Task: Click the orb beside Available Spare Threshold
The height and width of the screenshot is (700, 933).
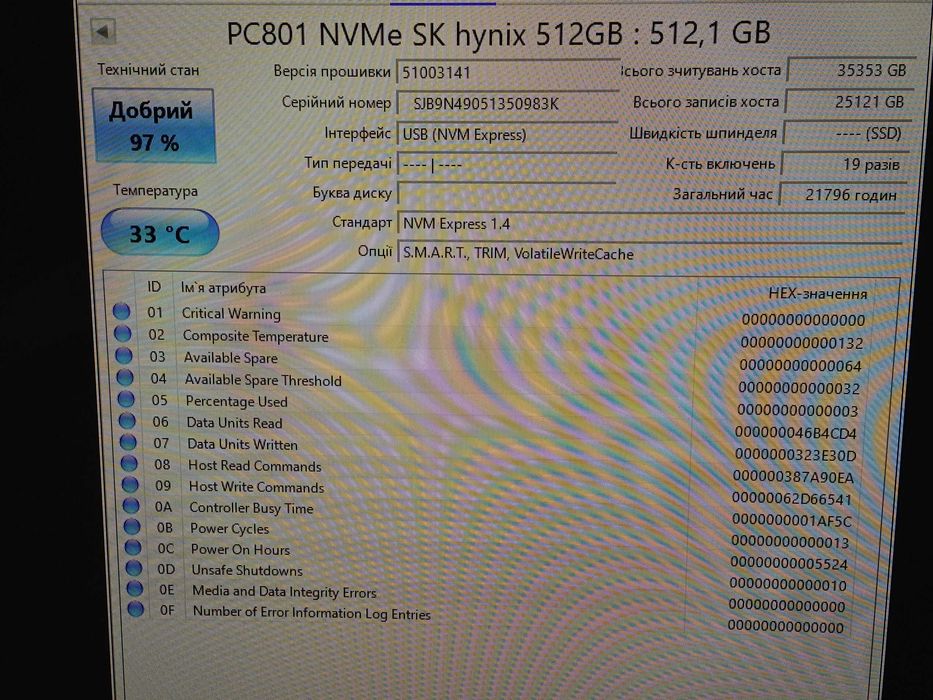Action: (x=125, y=377)
